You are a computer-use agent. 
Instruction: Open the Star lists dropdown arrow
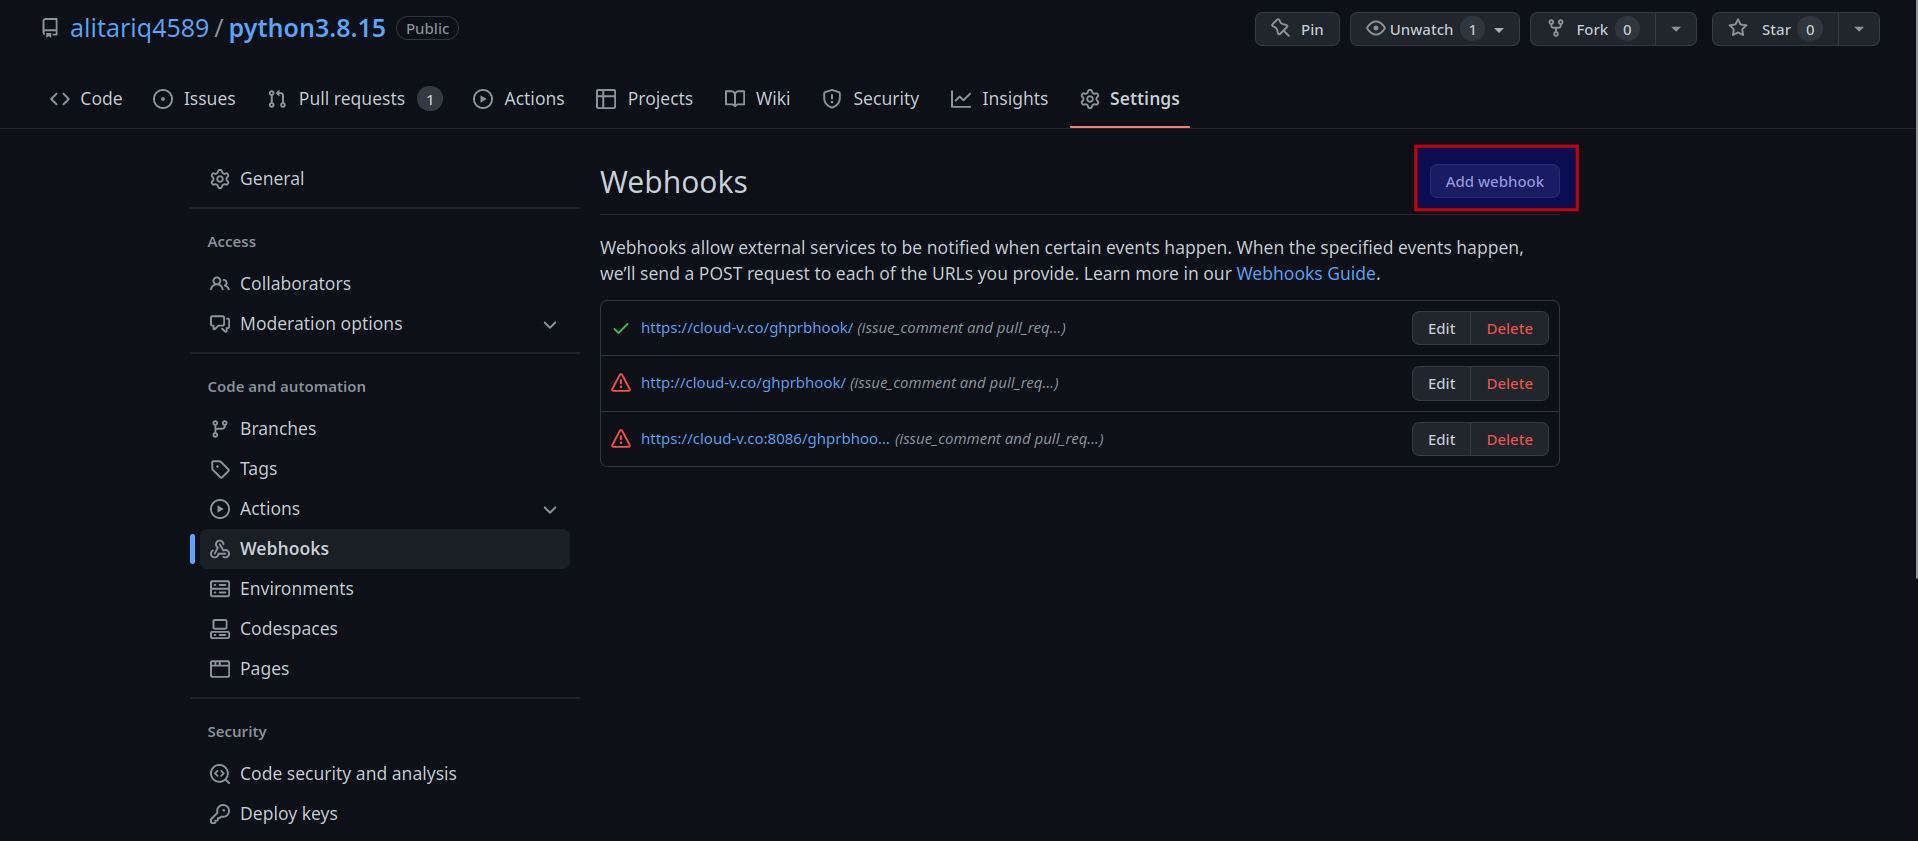(1859, 29)
